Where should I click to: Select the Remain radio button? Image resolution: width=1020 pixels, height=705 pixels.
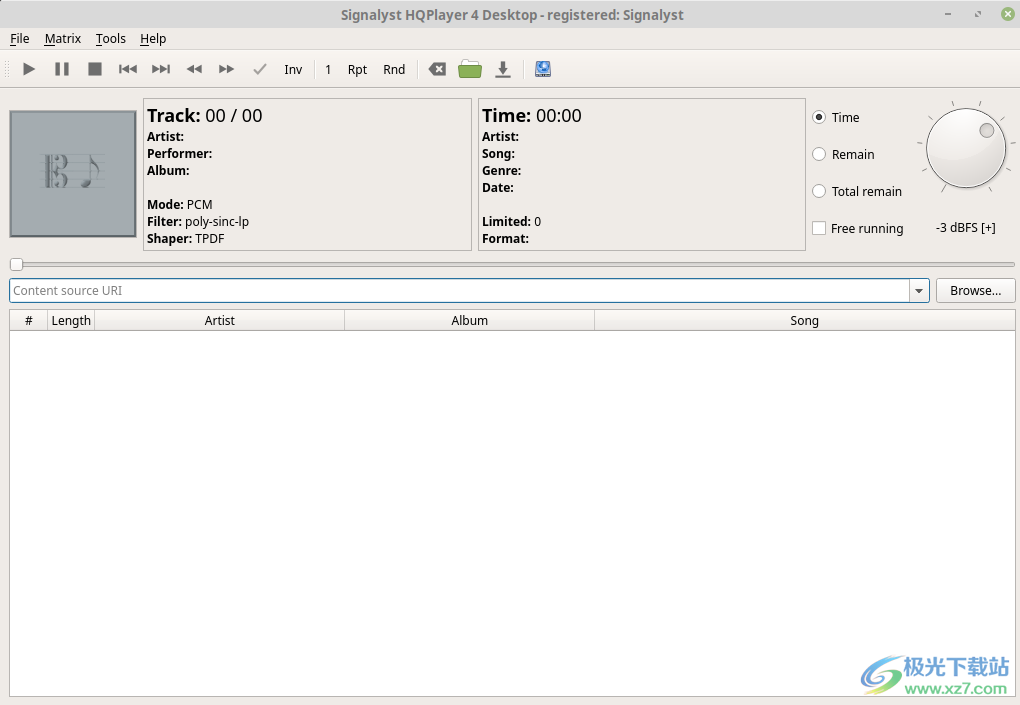[x=819, y=154]
